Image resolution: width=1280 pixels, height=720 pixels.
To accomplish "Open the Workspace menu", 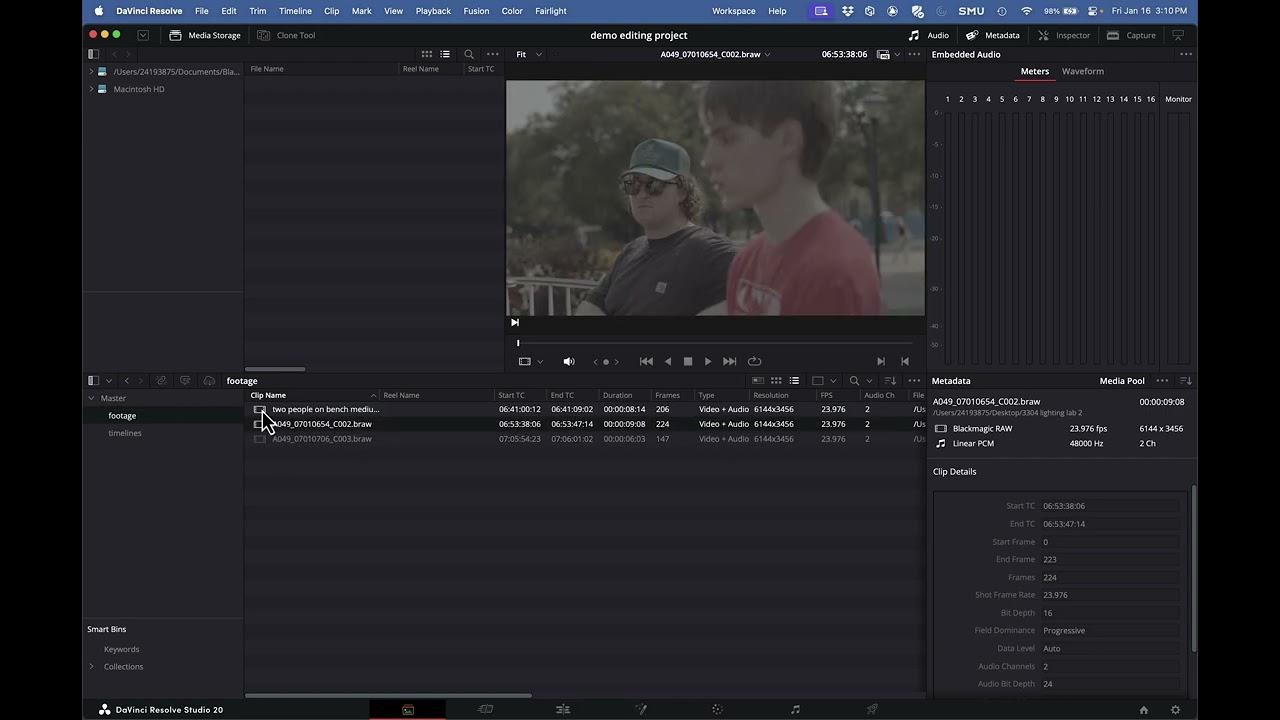I will 734,11.
